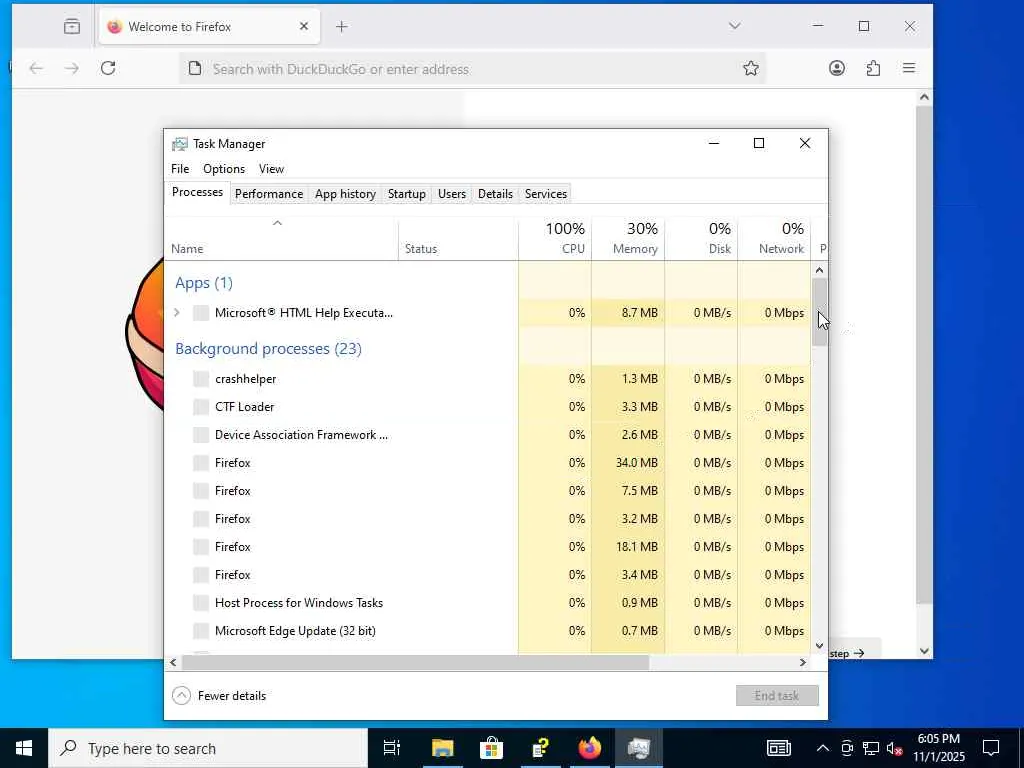
Task: Click the Apps (1) group header
Action: tap(204, 283)
